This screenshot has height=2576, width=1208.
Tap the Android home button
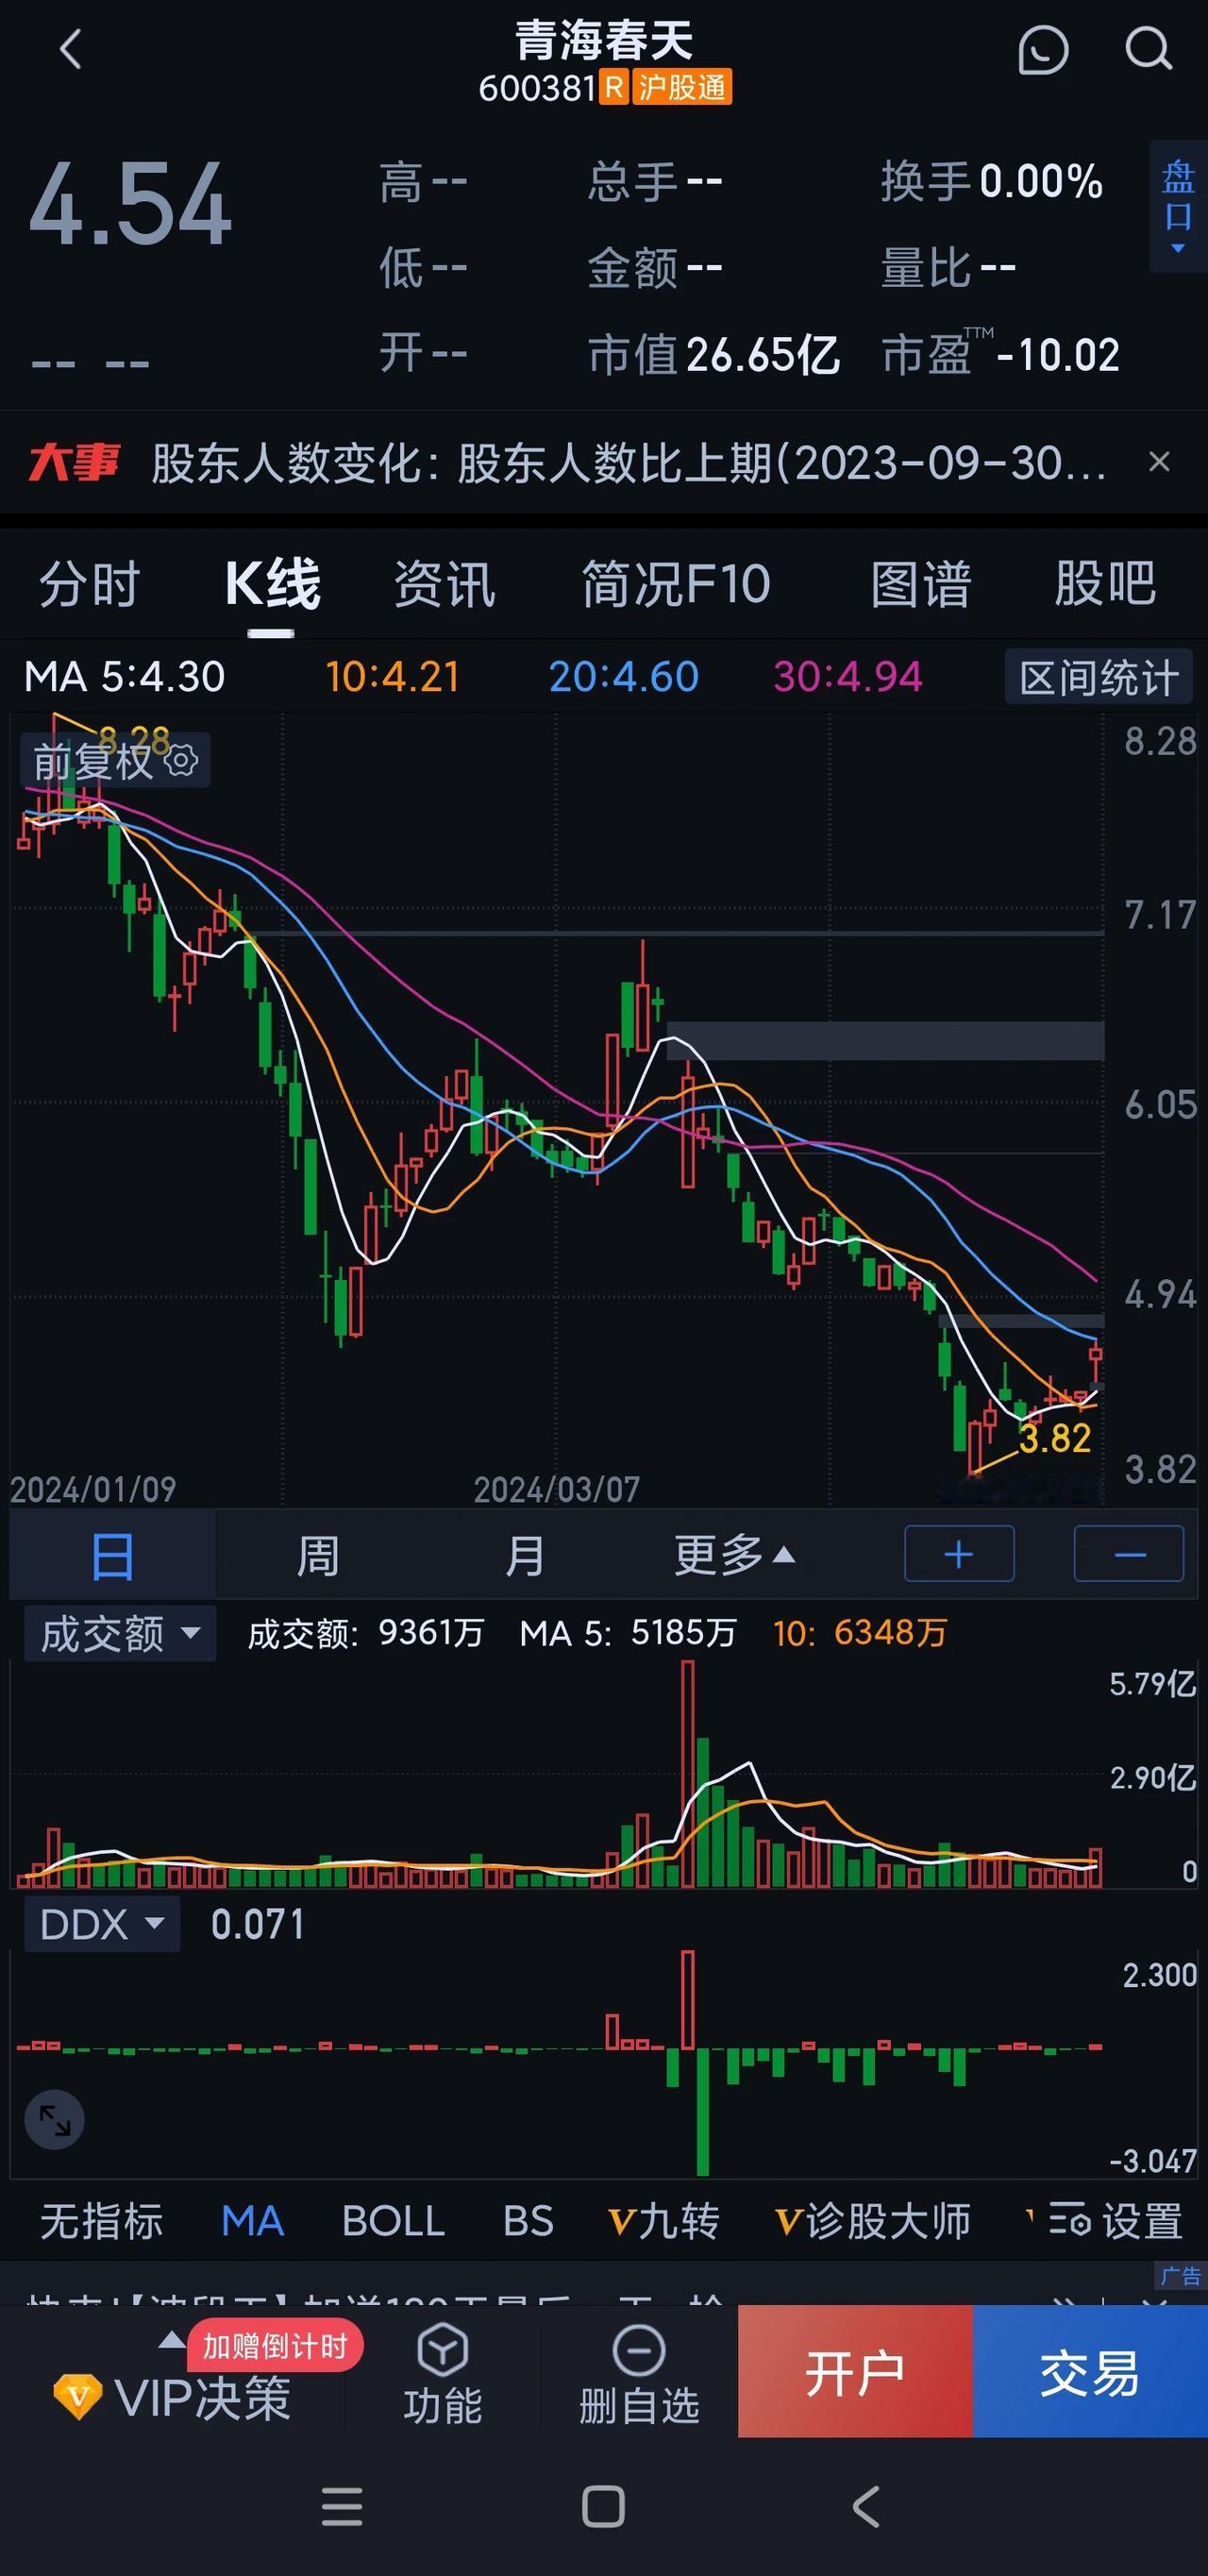click(603, 2507)
